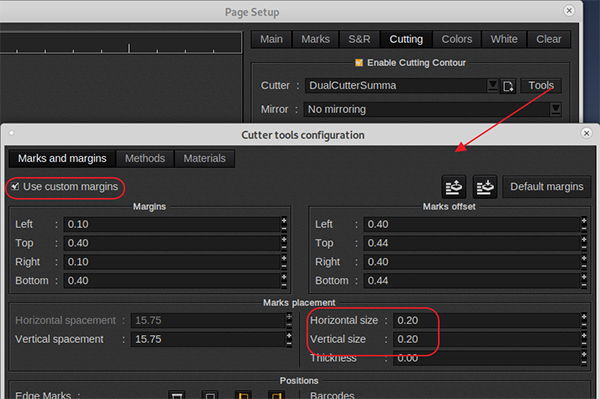Click the Horizontal size field showing 0.20
This screenshot has width=600, height=399.
[487, 320]
